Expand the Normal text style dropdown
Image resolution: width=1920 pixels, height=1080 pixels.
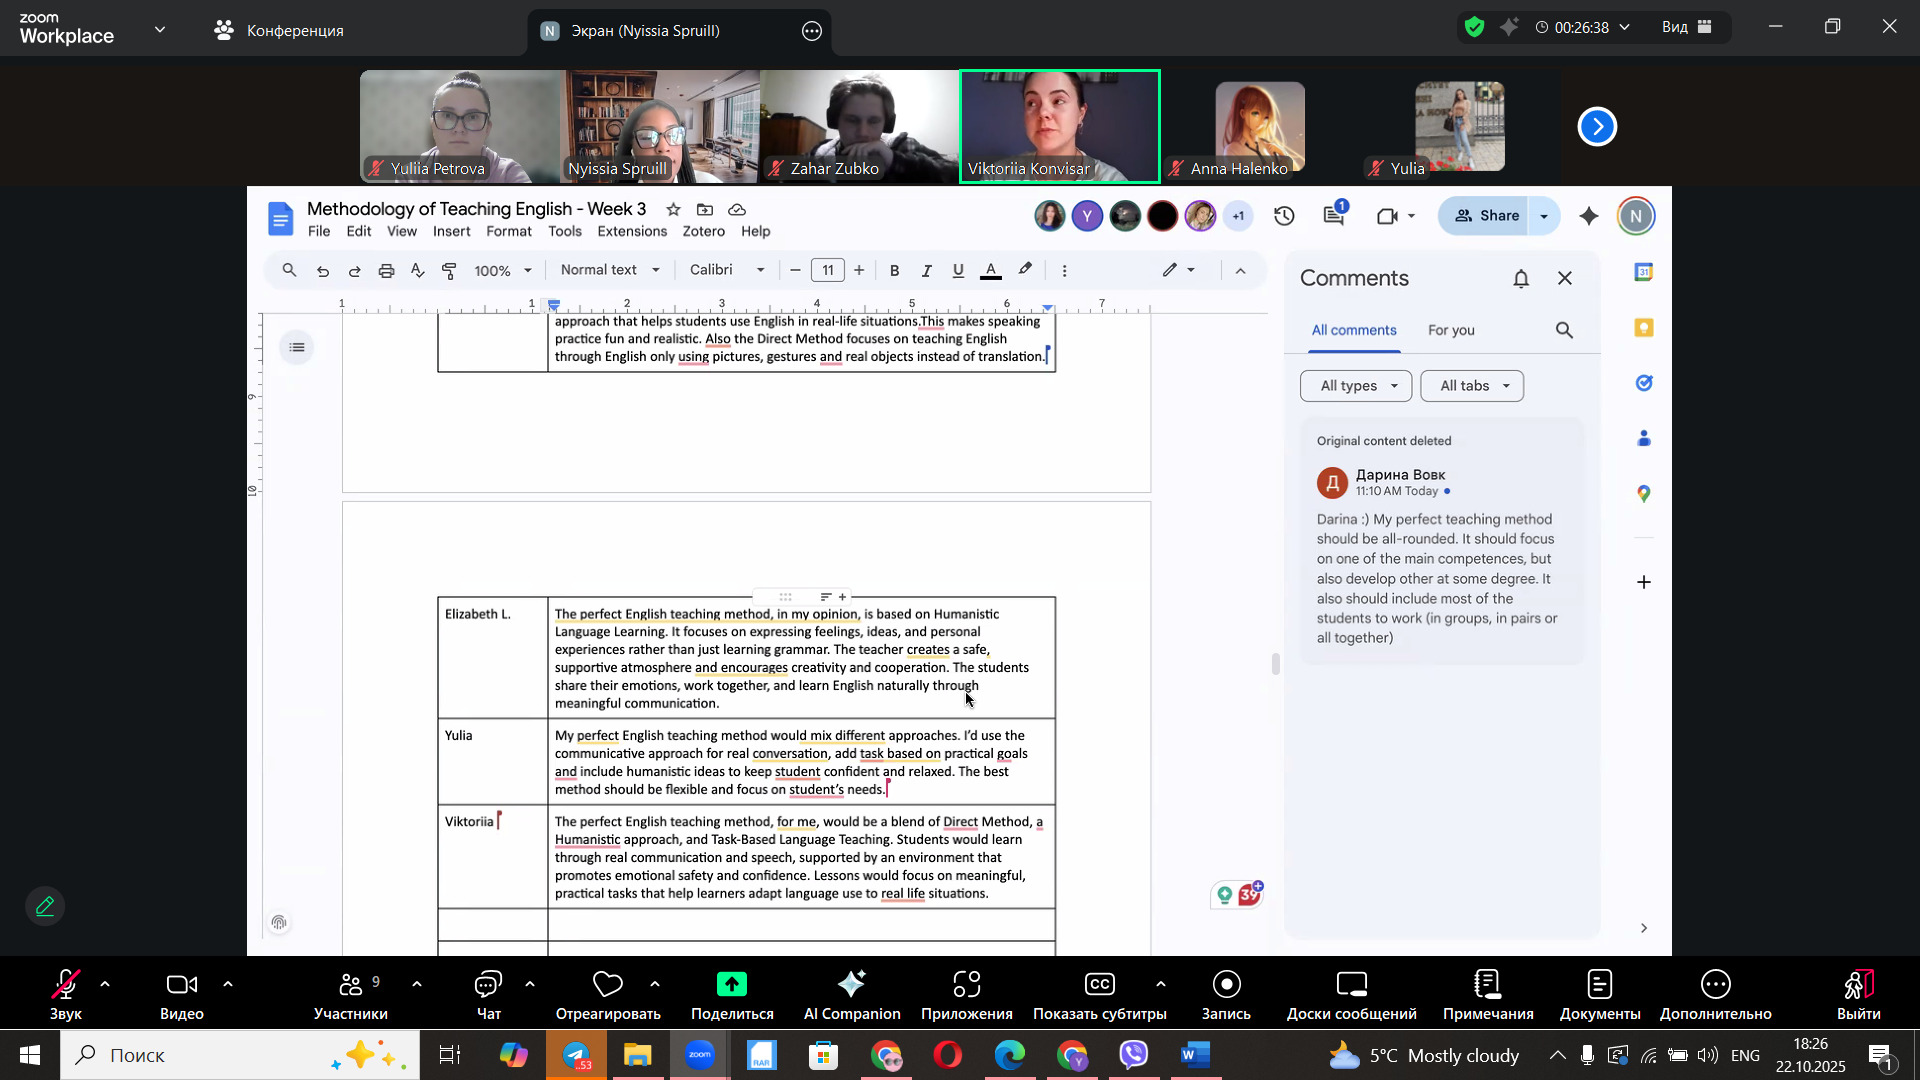click(610, 270)
